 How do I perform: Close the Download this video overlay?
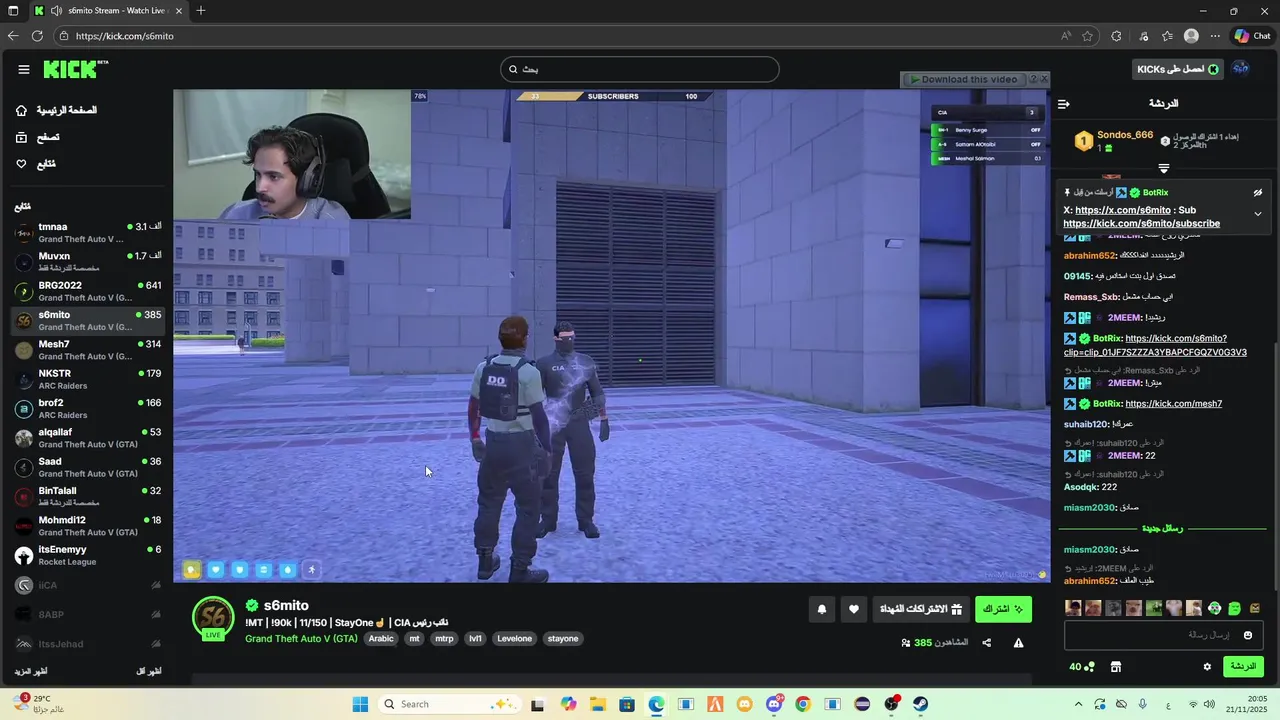click(x=1044, y=78)
